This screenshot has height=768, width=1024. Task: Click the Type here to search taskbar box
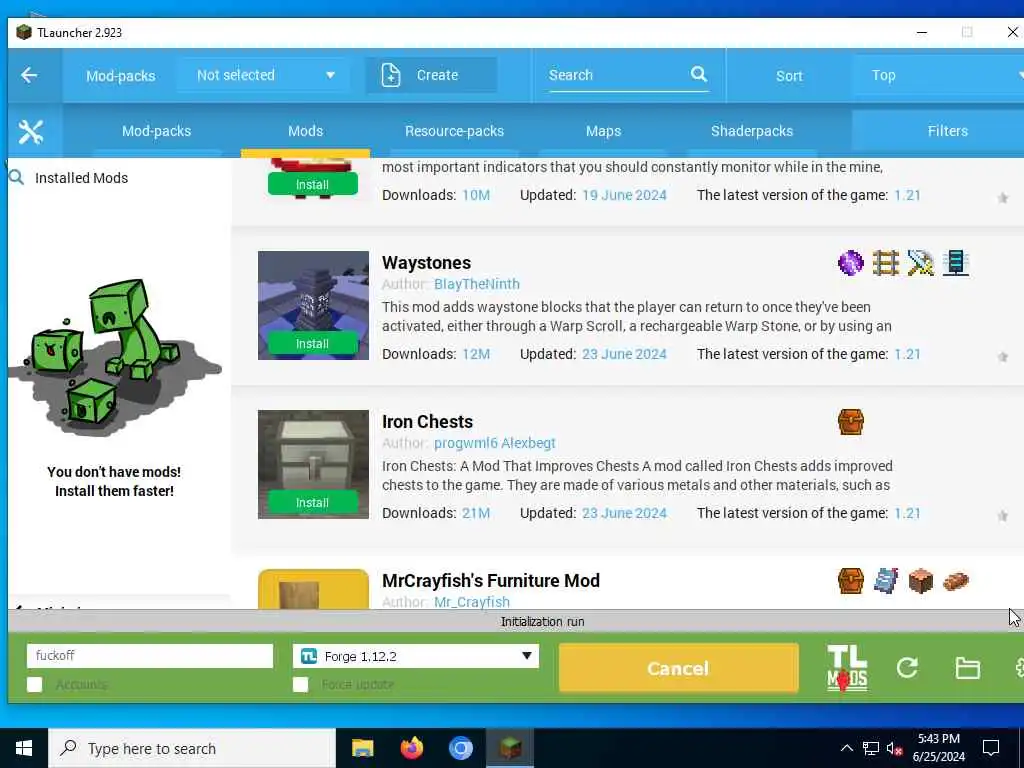click(192, 748)
